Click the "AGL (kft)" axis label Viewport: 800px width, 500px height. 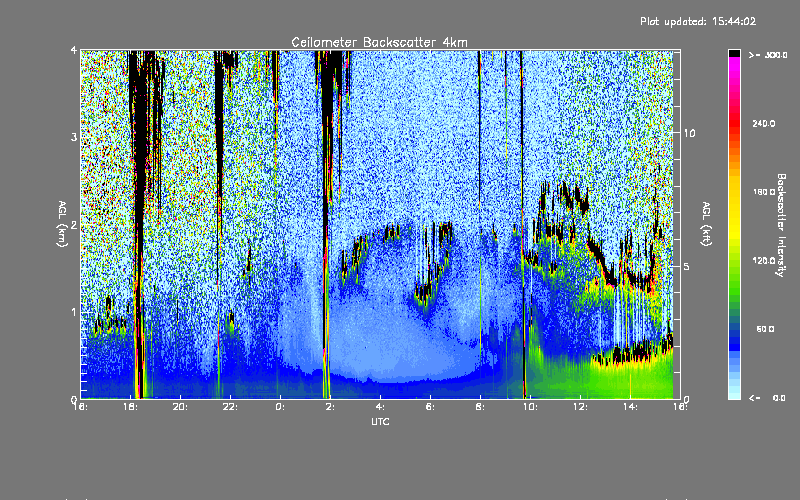706,224
